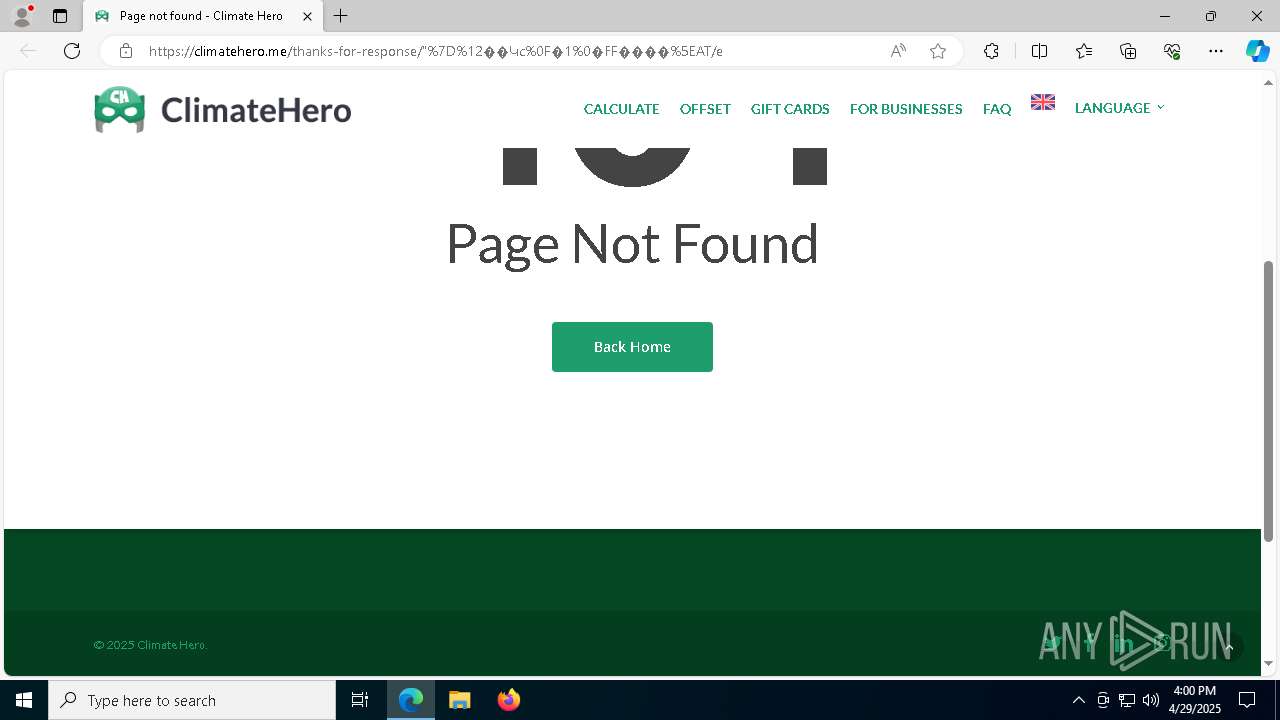Open the CALCULATE menu item
This screenshot has height=720, width=1280.
[621, 109]
